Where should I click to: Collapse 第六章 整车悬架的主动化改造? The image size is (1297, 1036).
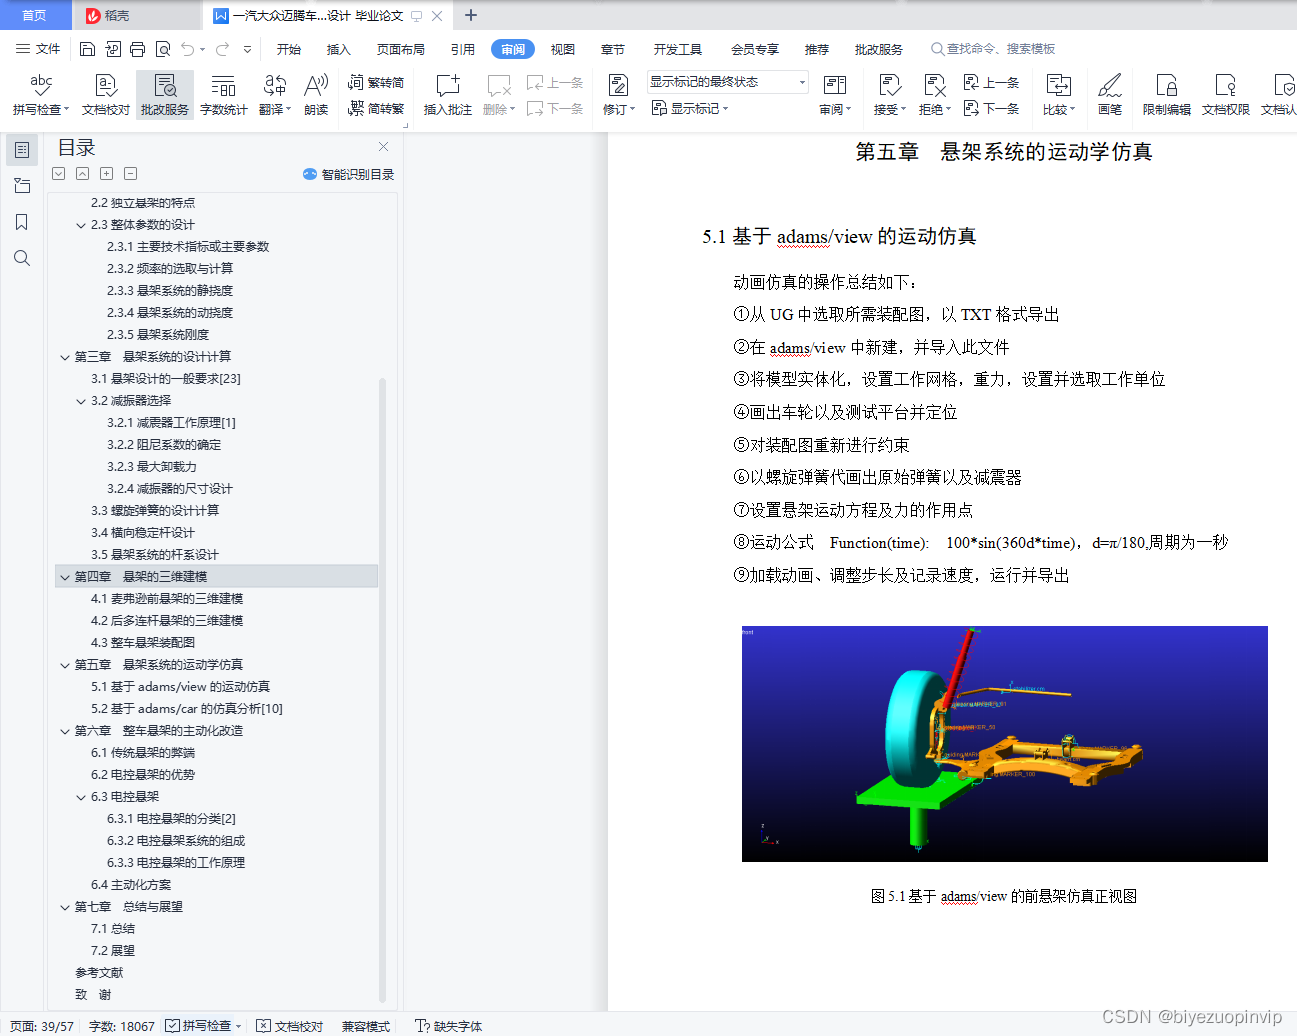point(65,731)
